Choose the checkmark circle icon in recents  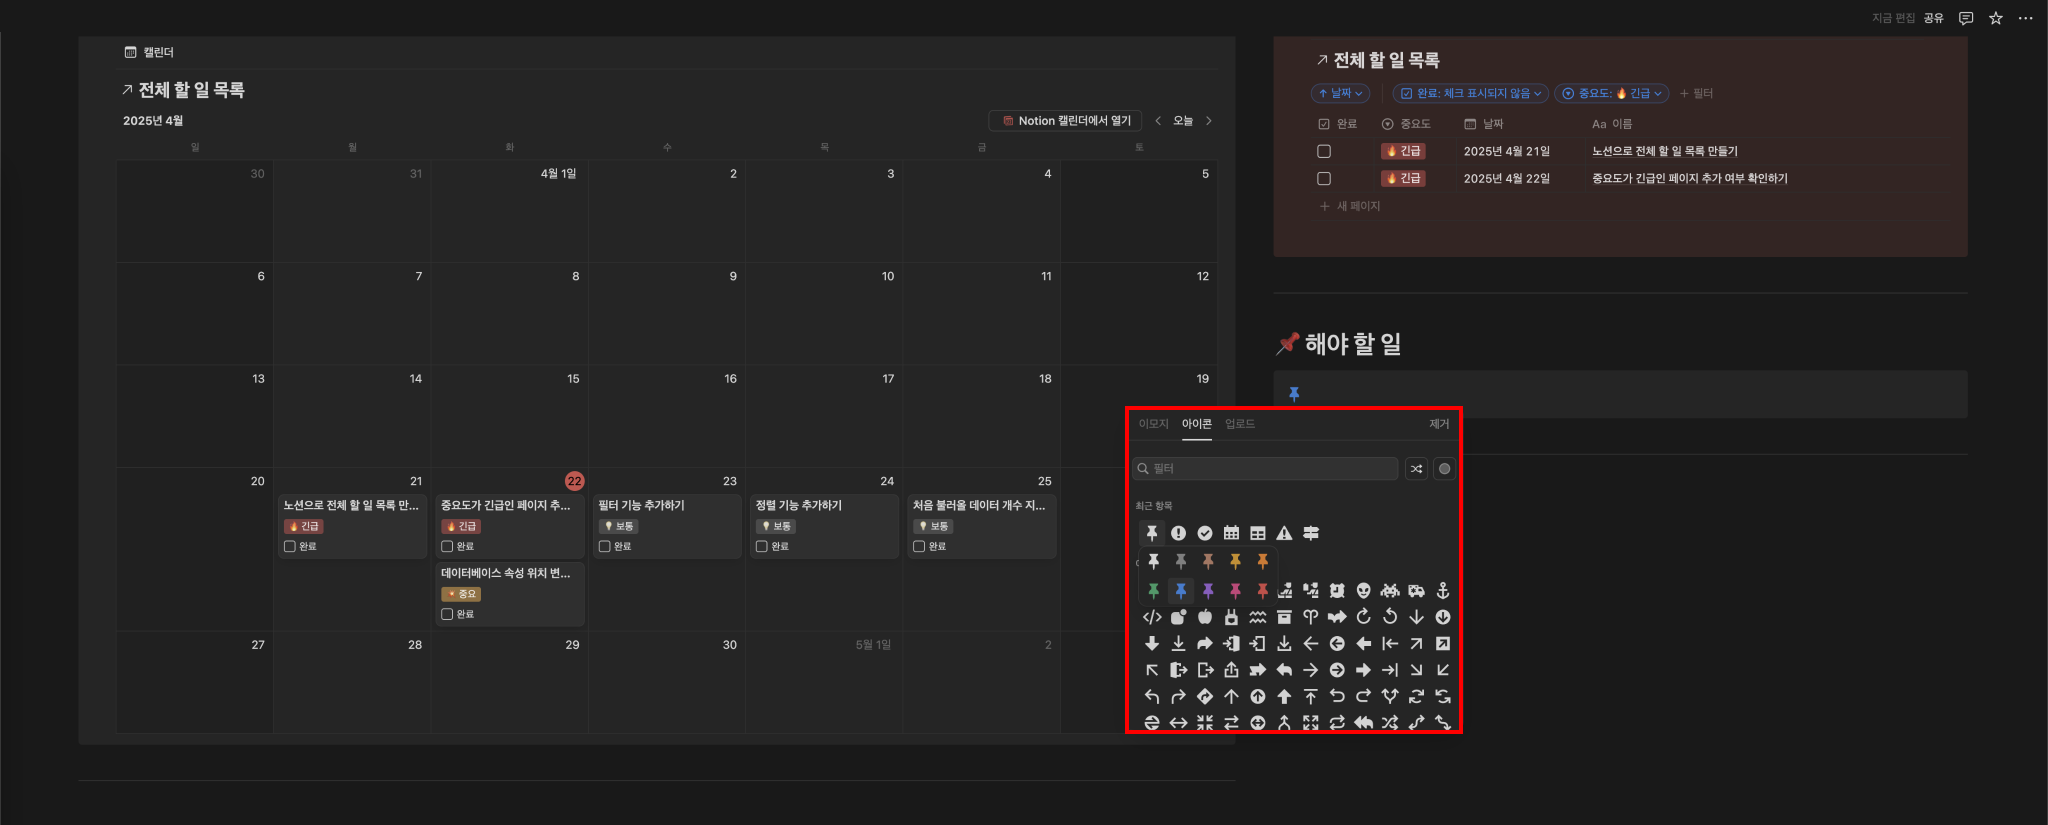(x=1205, y=533)
